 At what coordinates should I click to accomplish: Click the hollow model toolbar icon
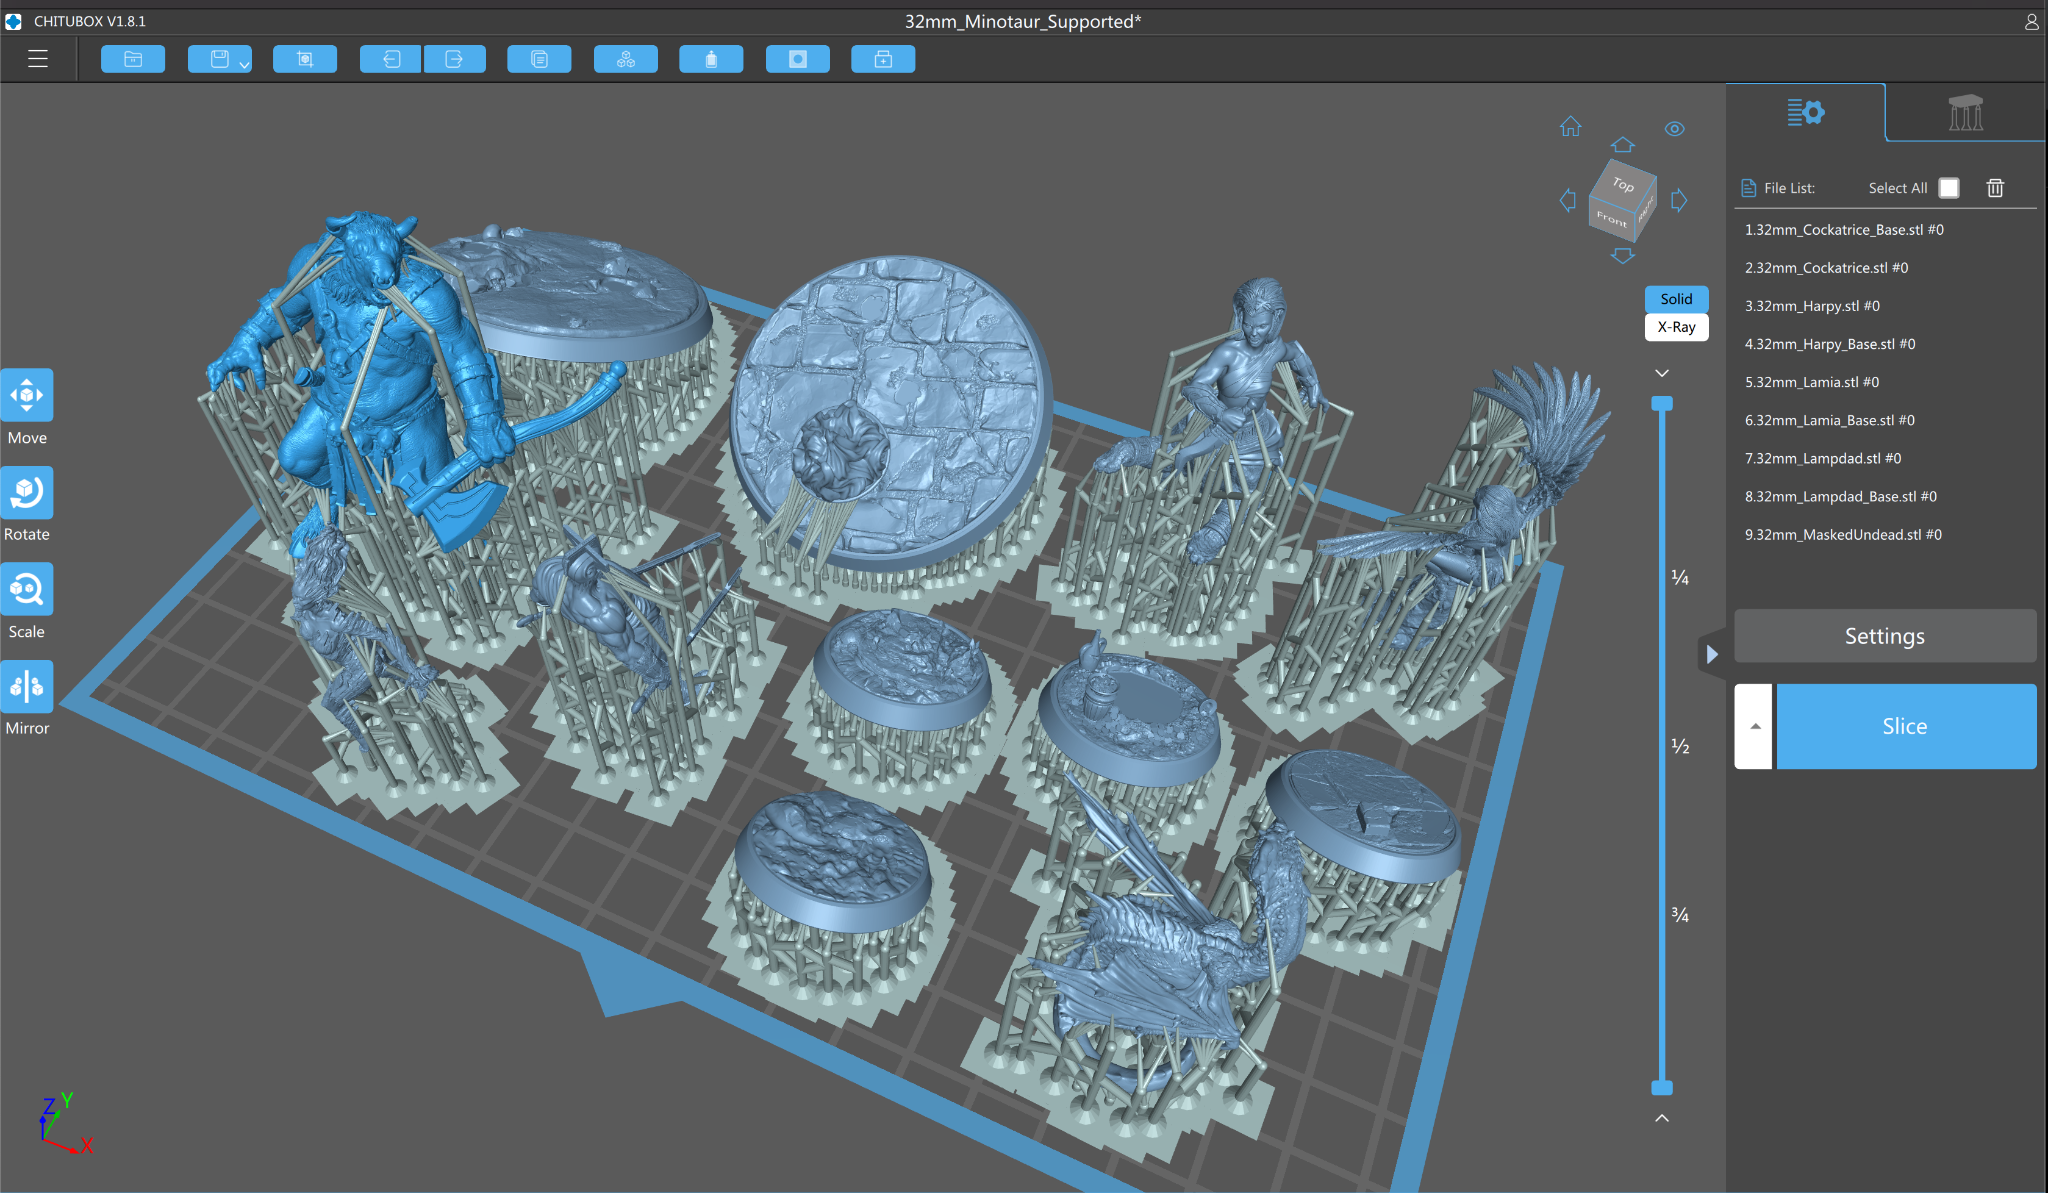tap(711, 59)
